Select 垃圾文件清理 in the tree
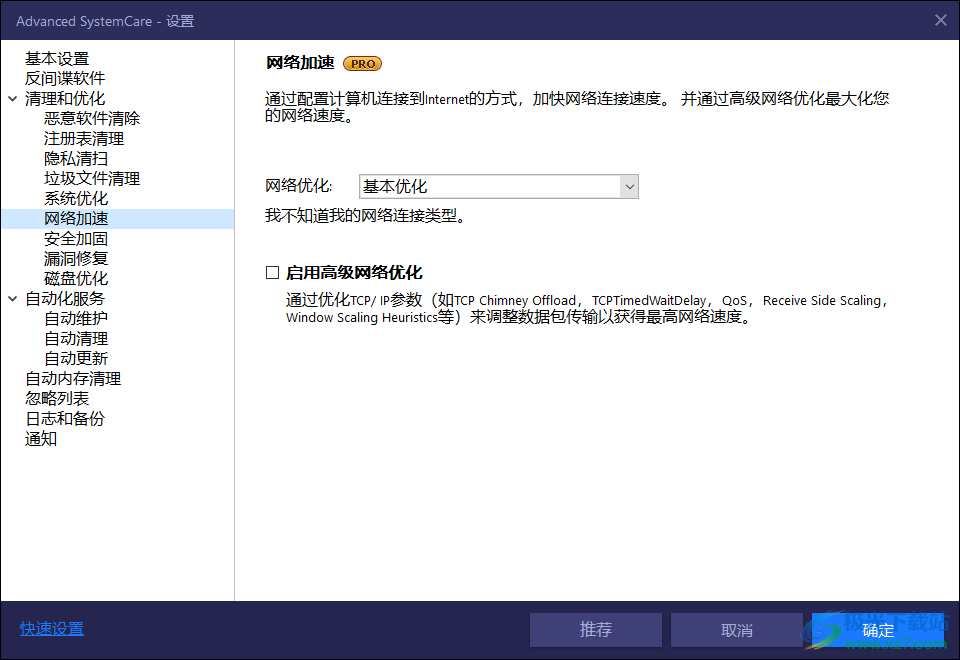 92,179
